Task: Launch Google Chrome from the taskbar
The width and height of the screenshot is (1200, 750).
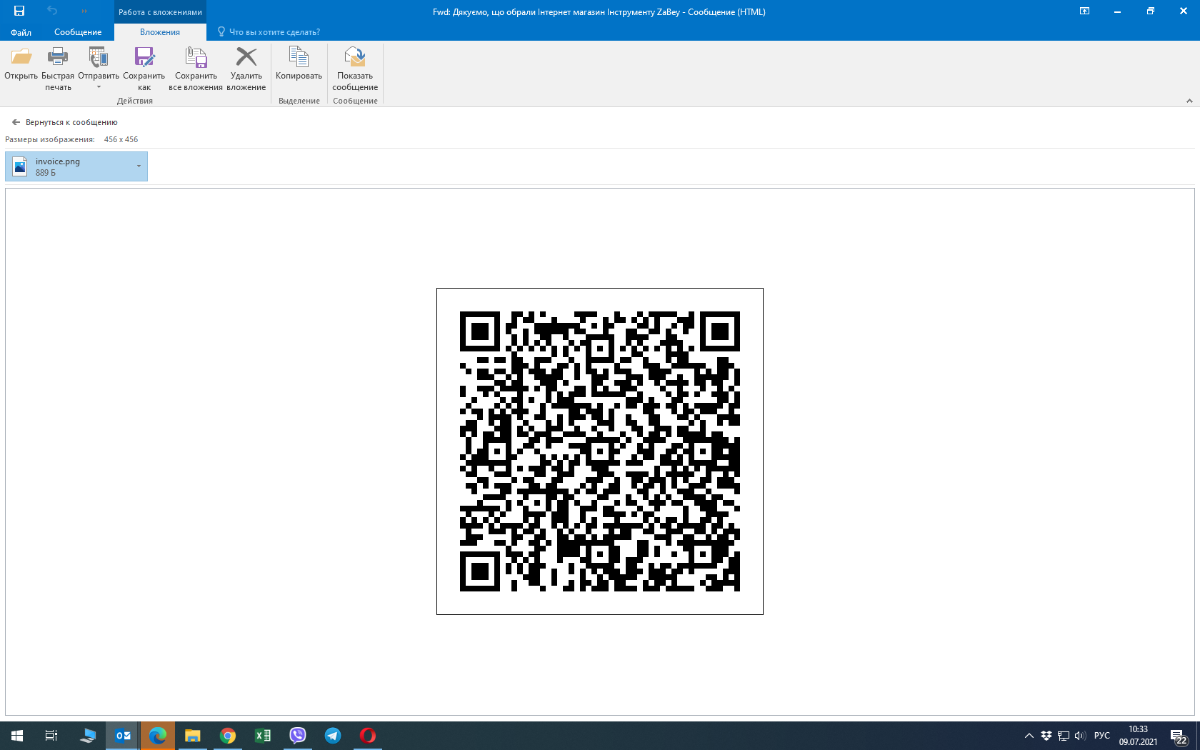Action: (x=228, y=735)
